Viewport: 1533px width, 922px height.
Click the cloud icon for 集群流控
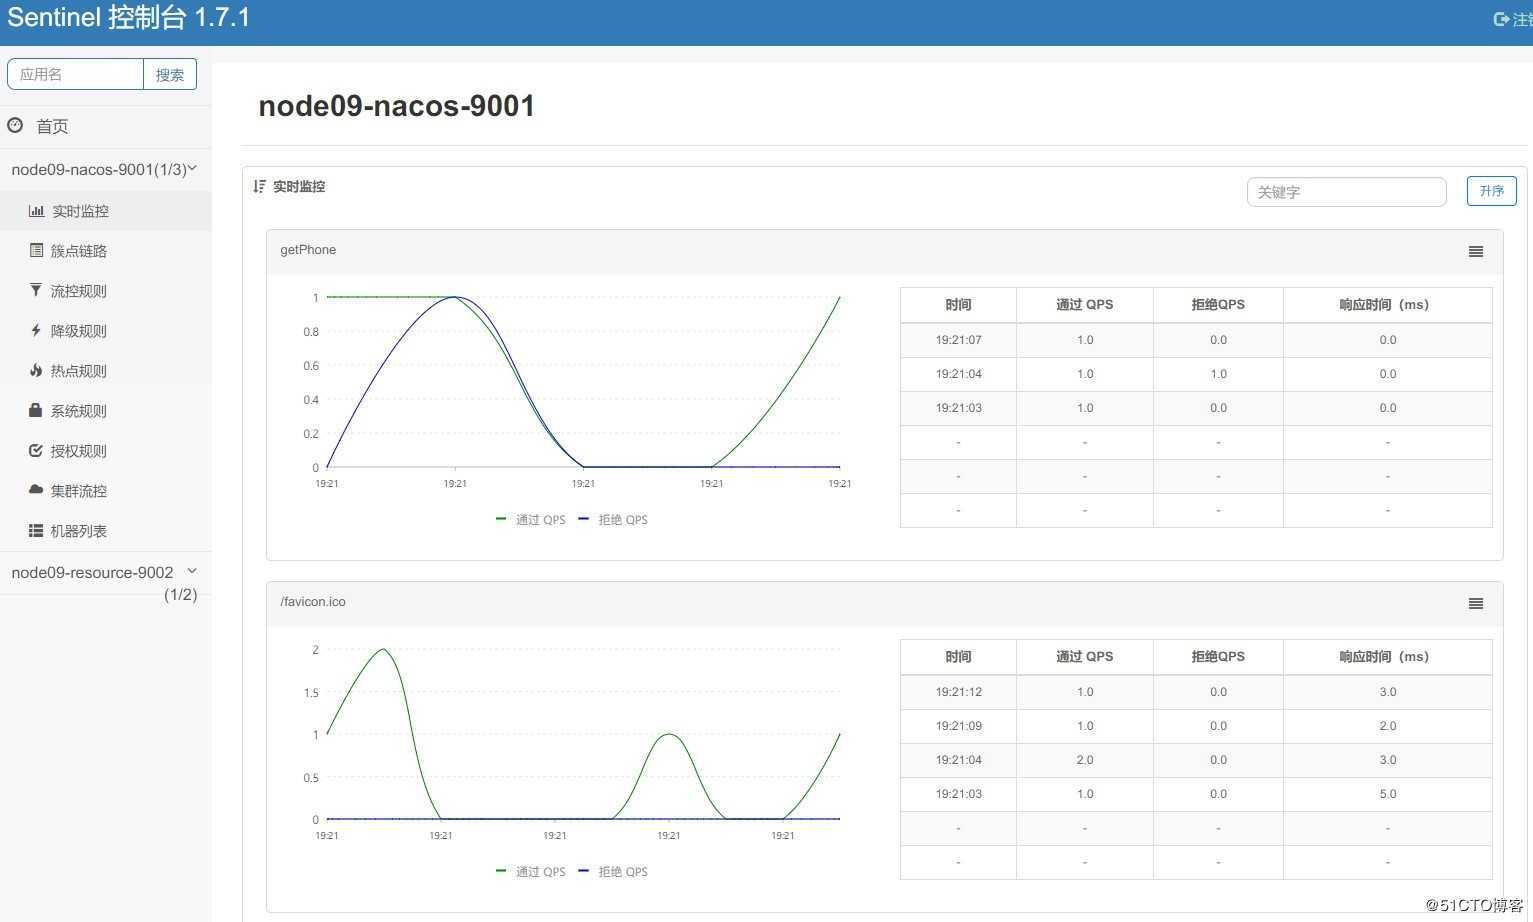pyautogui.click(x=36, y=490)
